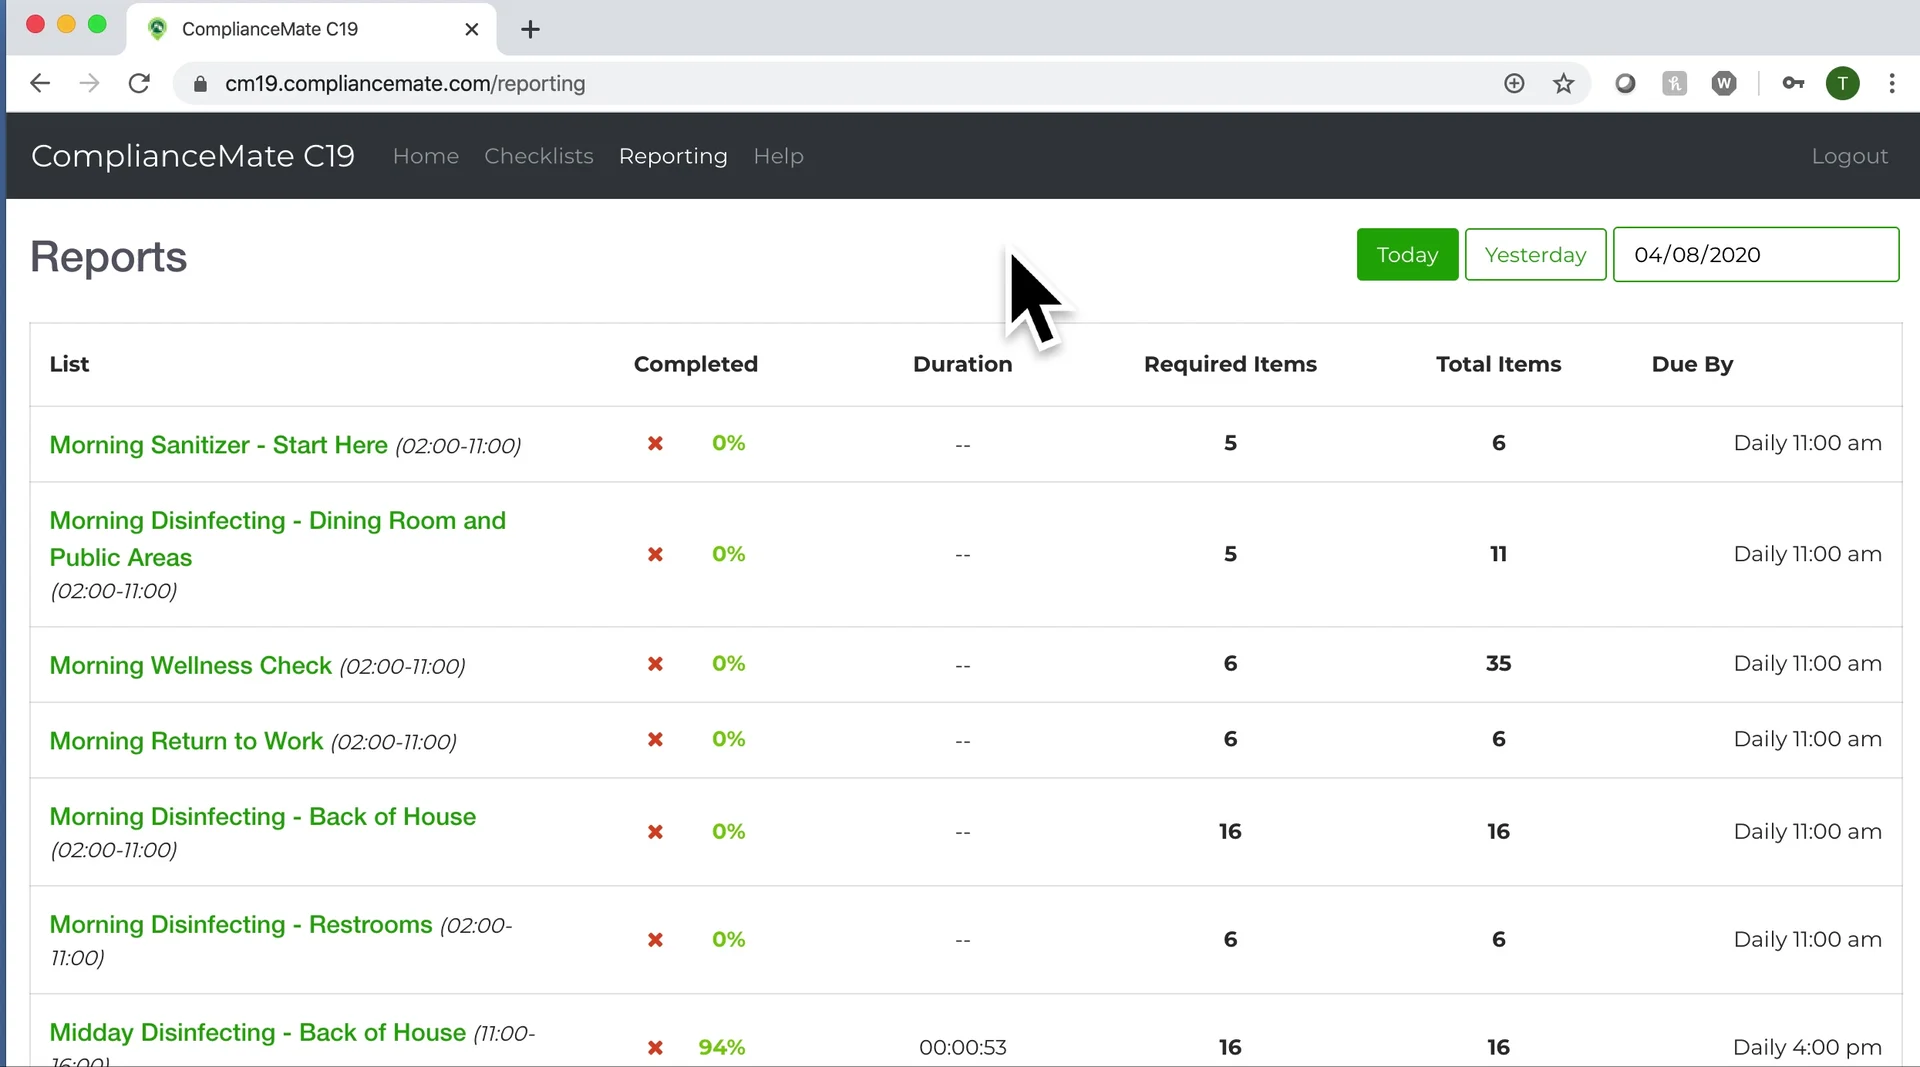Log out using Logout link

pos(1849,156)
